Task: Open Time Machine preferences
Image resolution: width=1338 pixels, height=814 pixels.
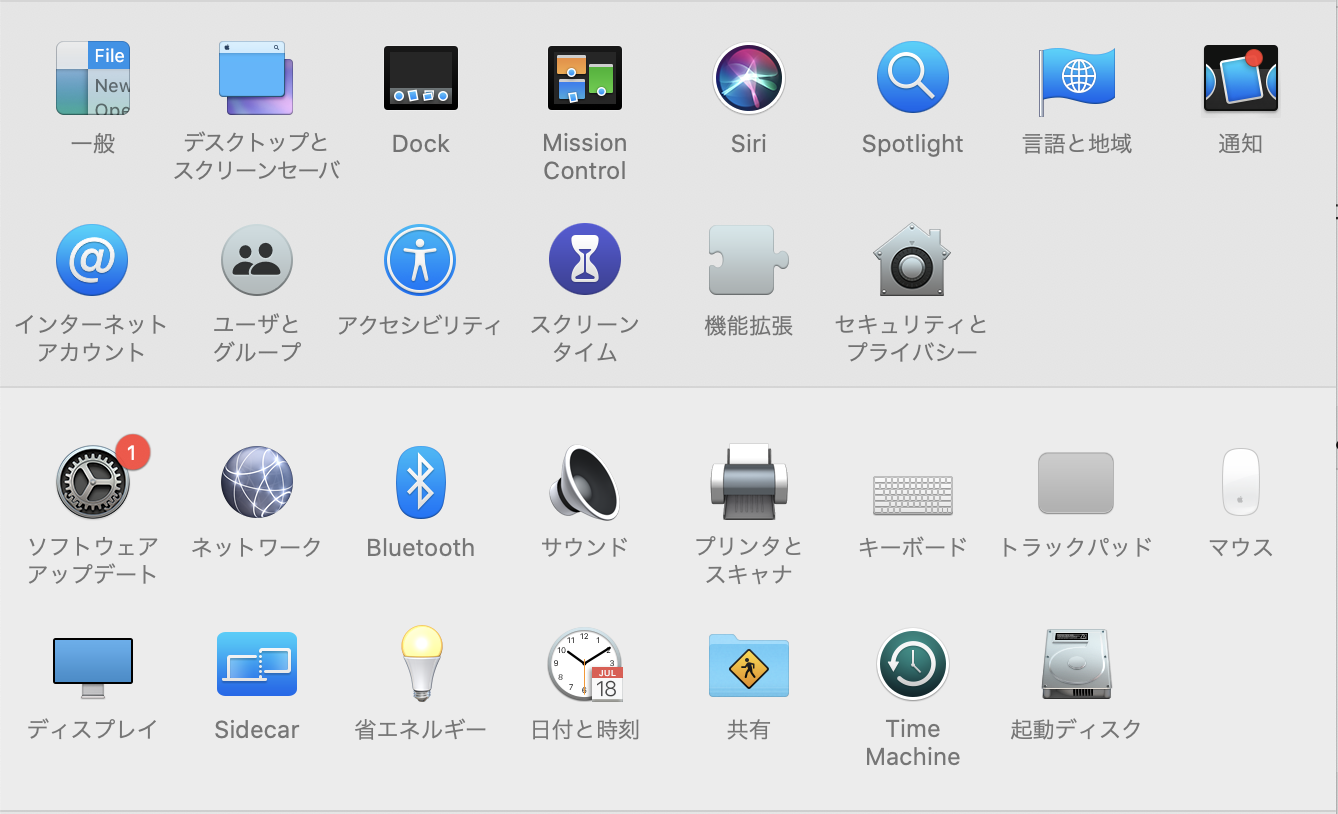Action: (x=913, y=664)
